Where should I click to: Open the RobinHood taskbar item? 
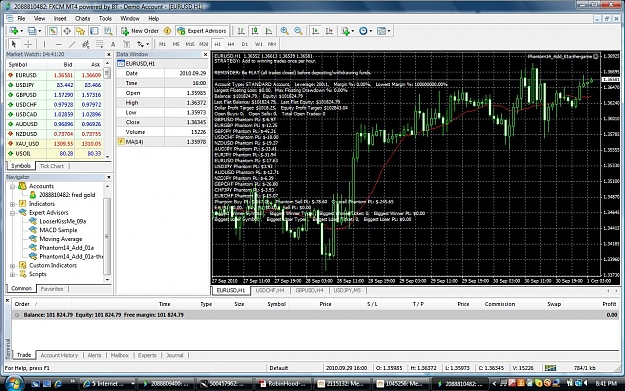pos(284,383)
